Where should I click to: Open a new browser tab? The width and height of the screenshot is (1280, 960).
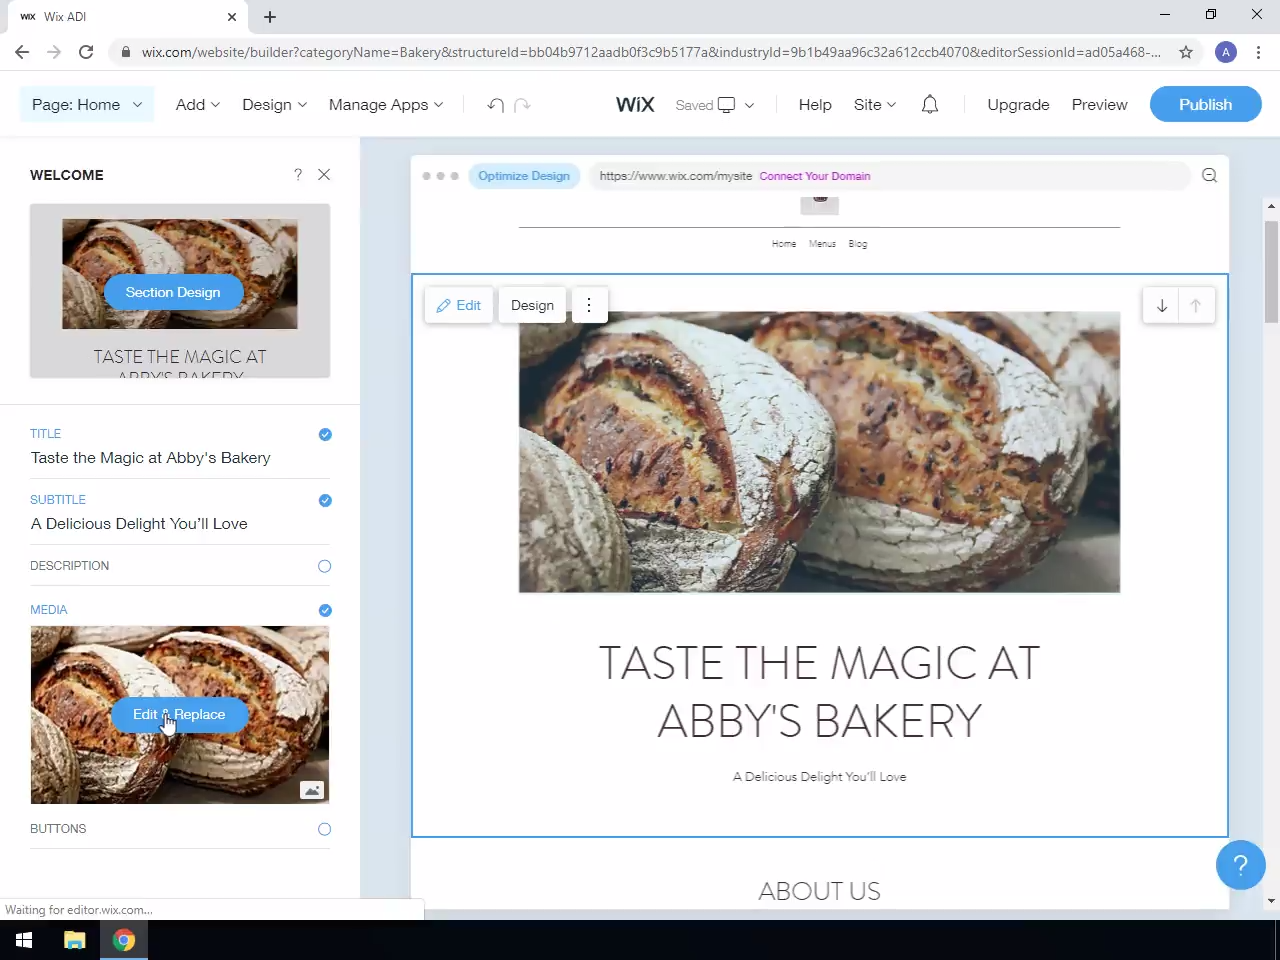coord(270,16)
